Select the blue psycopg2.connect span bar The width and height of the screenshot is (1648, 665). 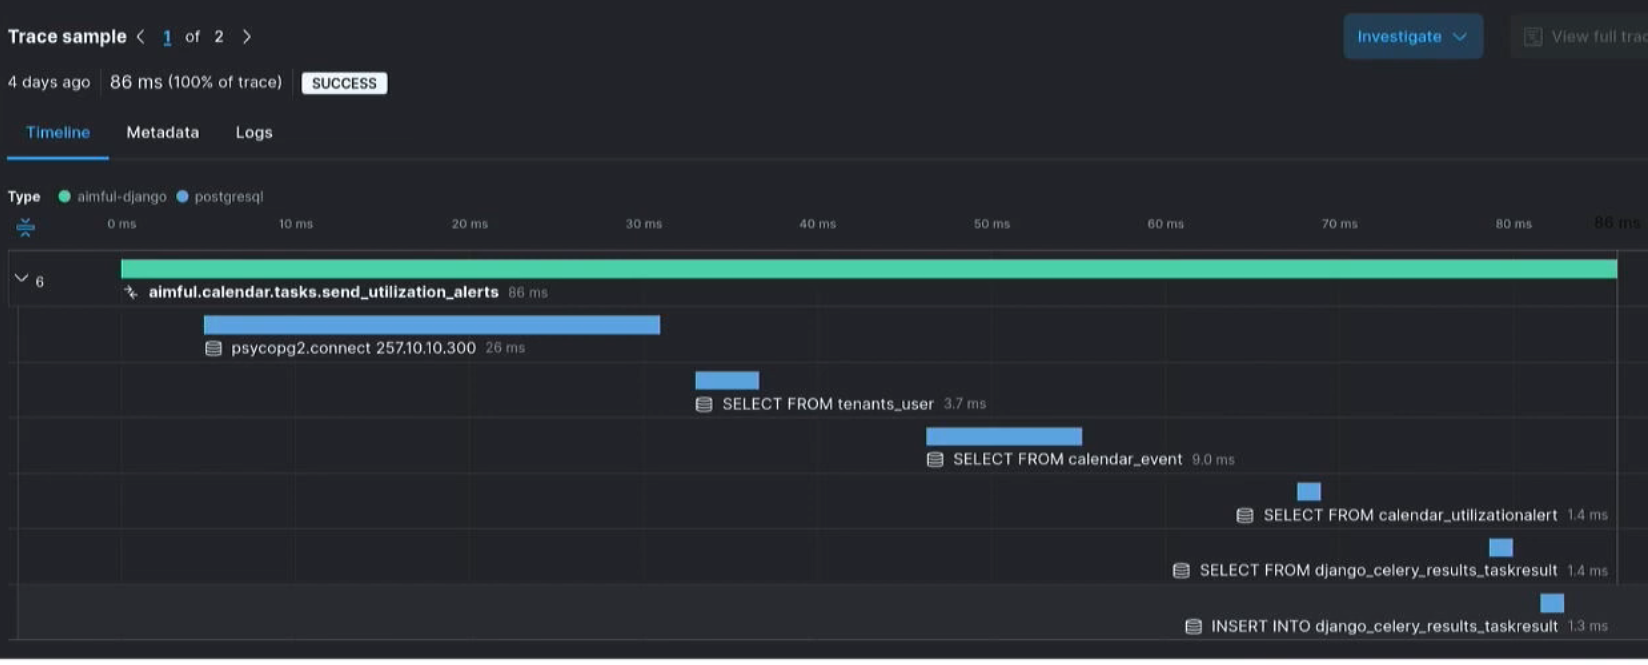[431, 325]
